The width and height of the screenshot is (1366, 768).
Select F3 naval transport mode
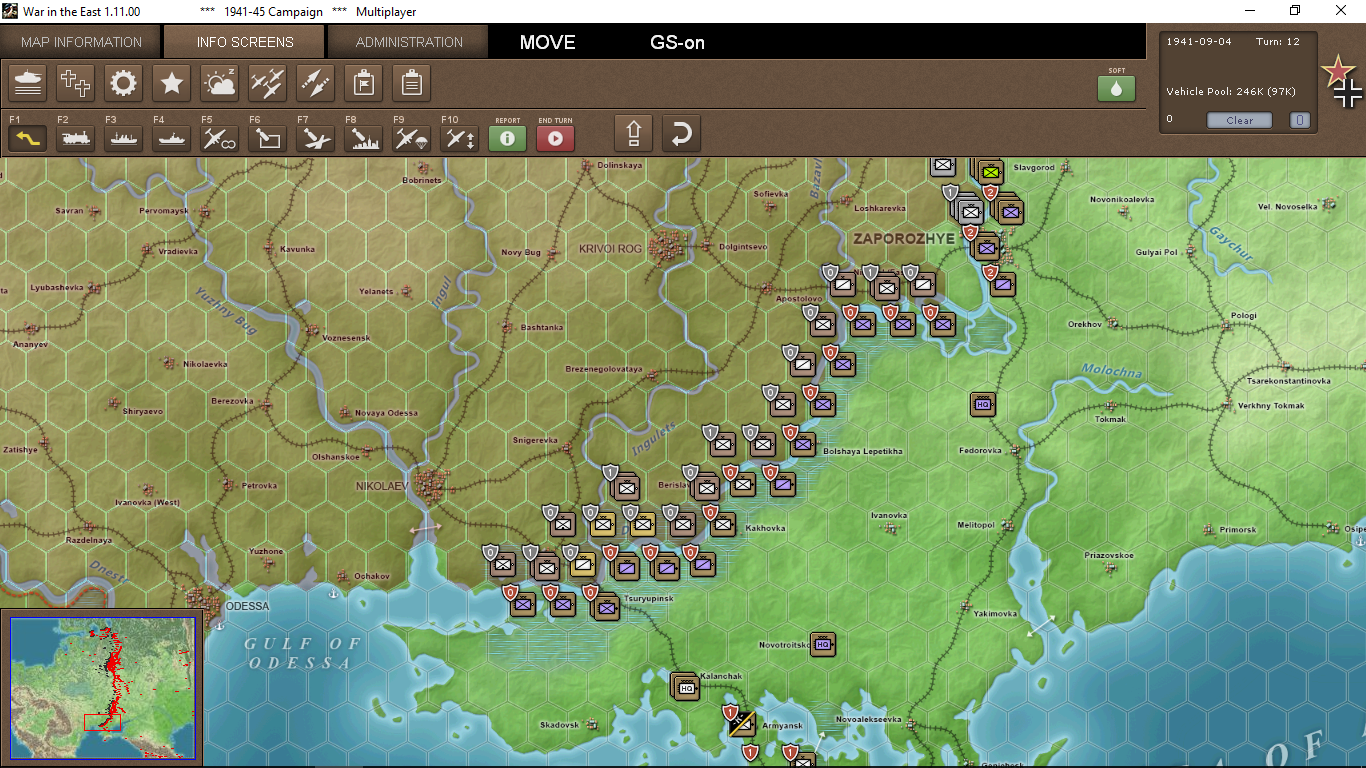(123, 139)
